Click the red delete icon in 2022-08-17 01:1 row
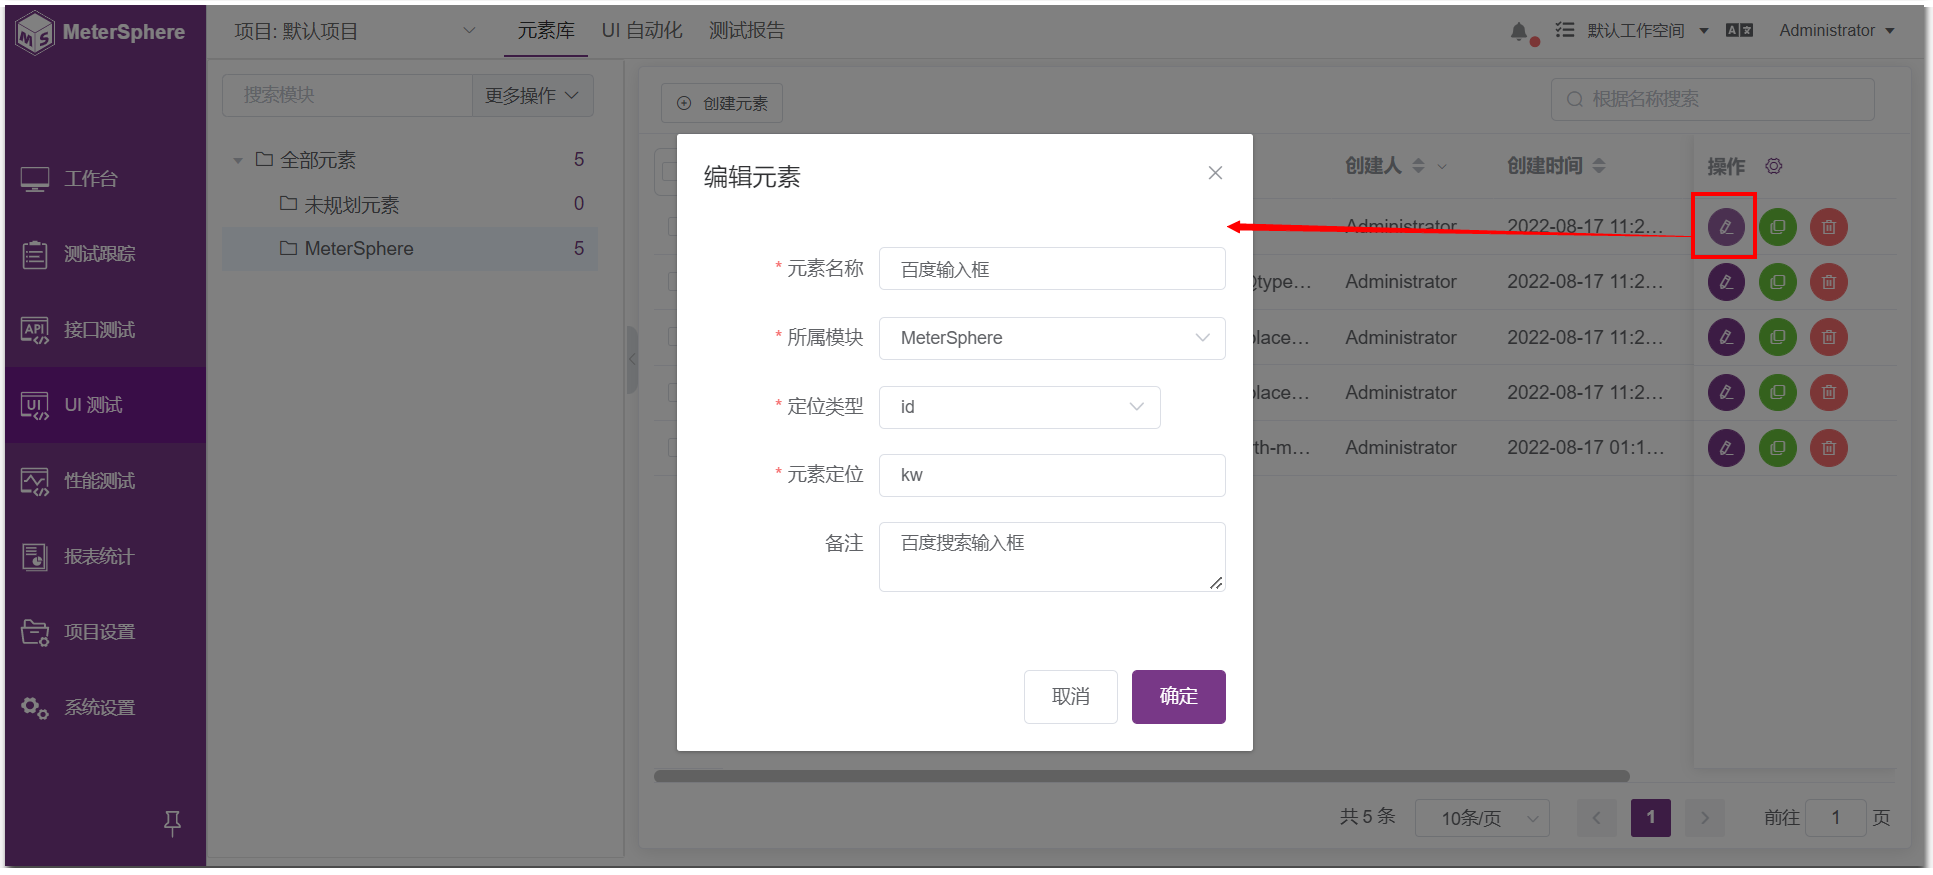This screenshot has width=1933, height=875. coord(1829,448)
